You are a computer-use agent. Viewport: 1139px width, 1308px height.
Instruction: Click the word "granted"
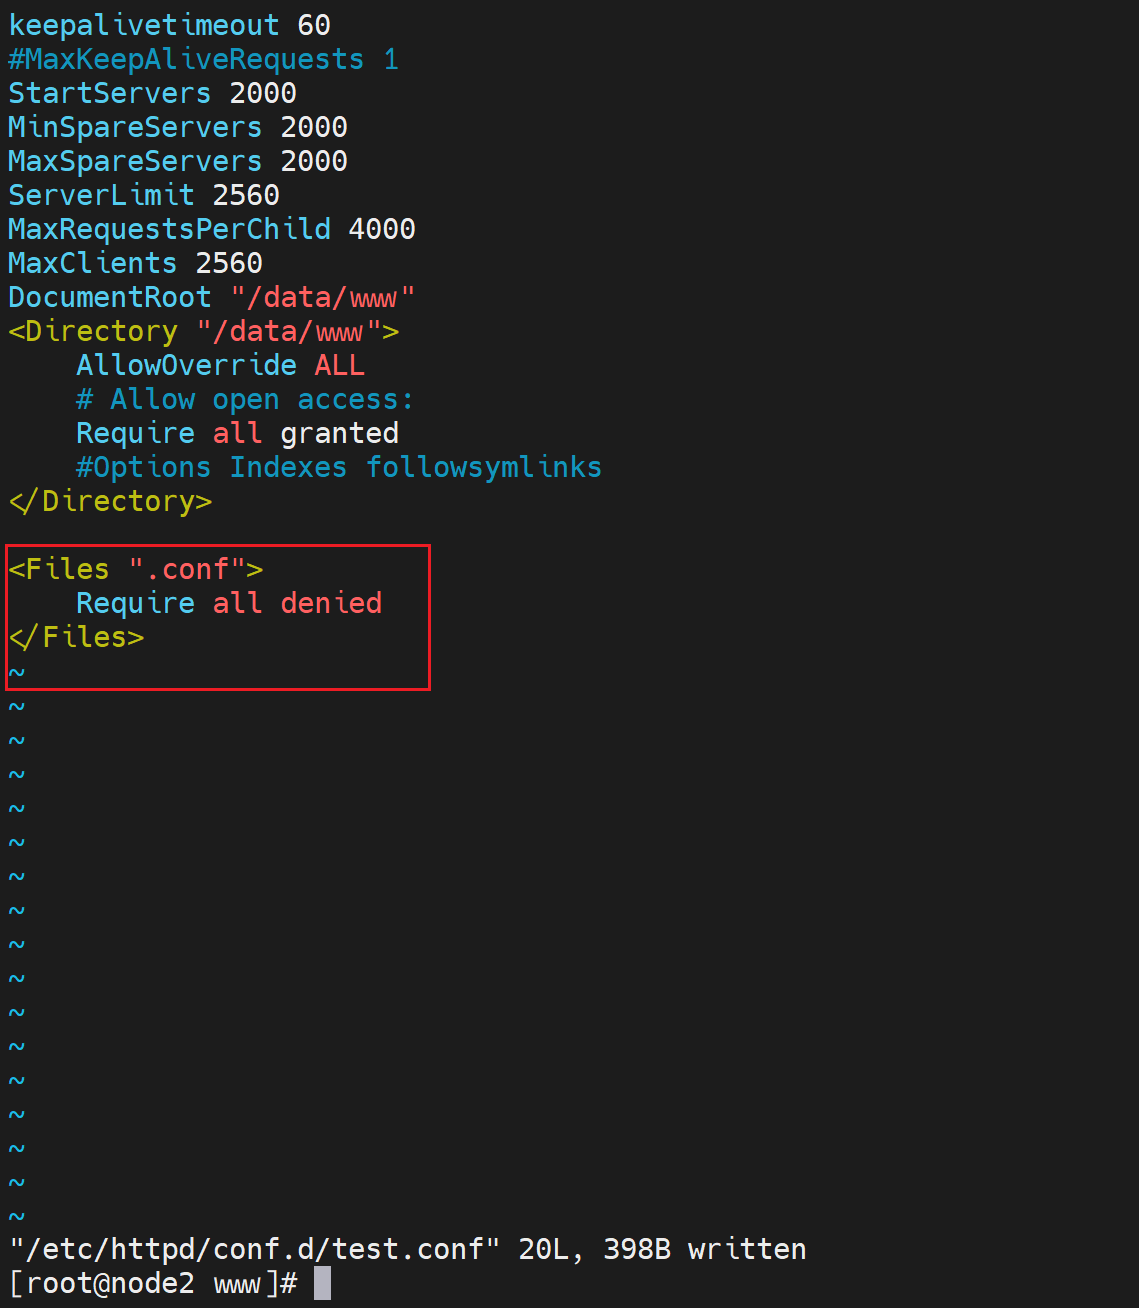(339, 433)
